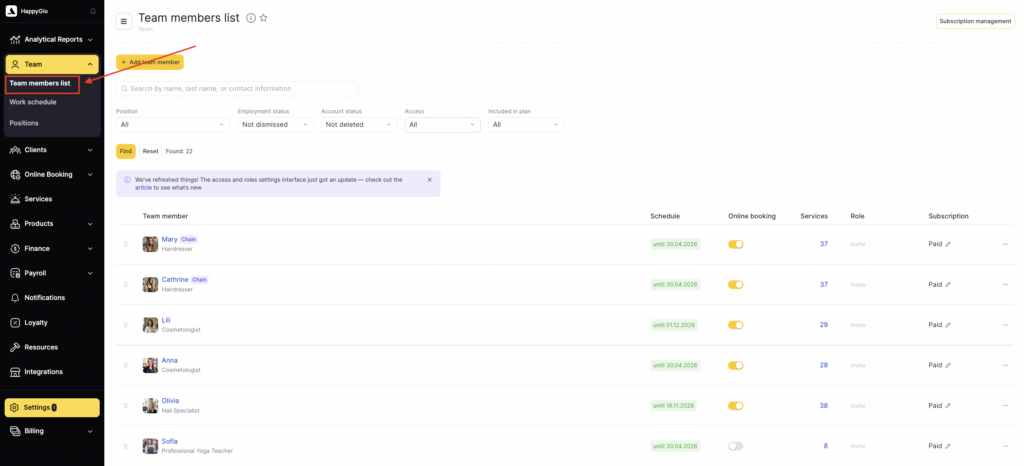Click the notification bell in sidebar header
Viewport: 1024px width, 466px height.
[x=93, y=11]
